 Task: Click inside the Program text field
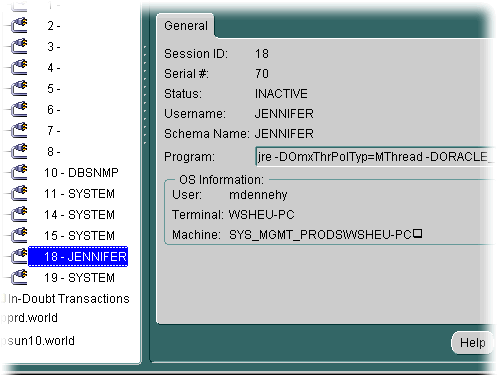375,156
